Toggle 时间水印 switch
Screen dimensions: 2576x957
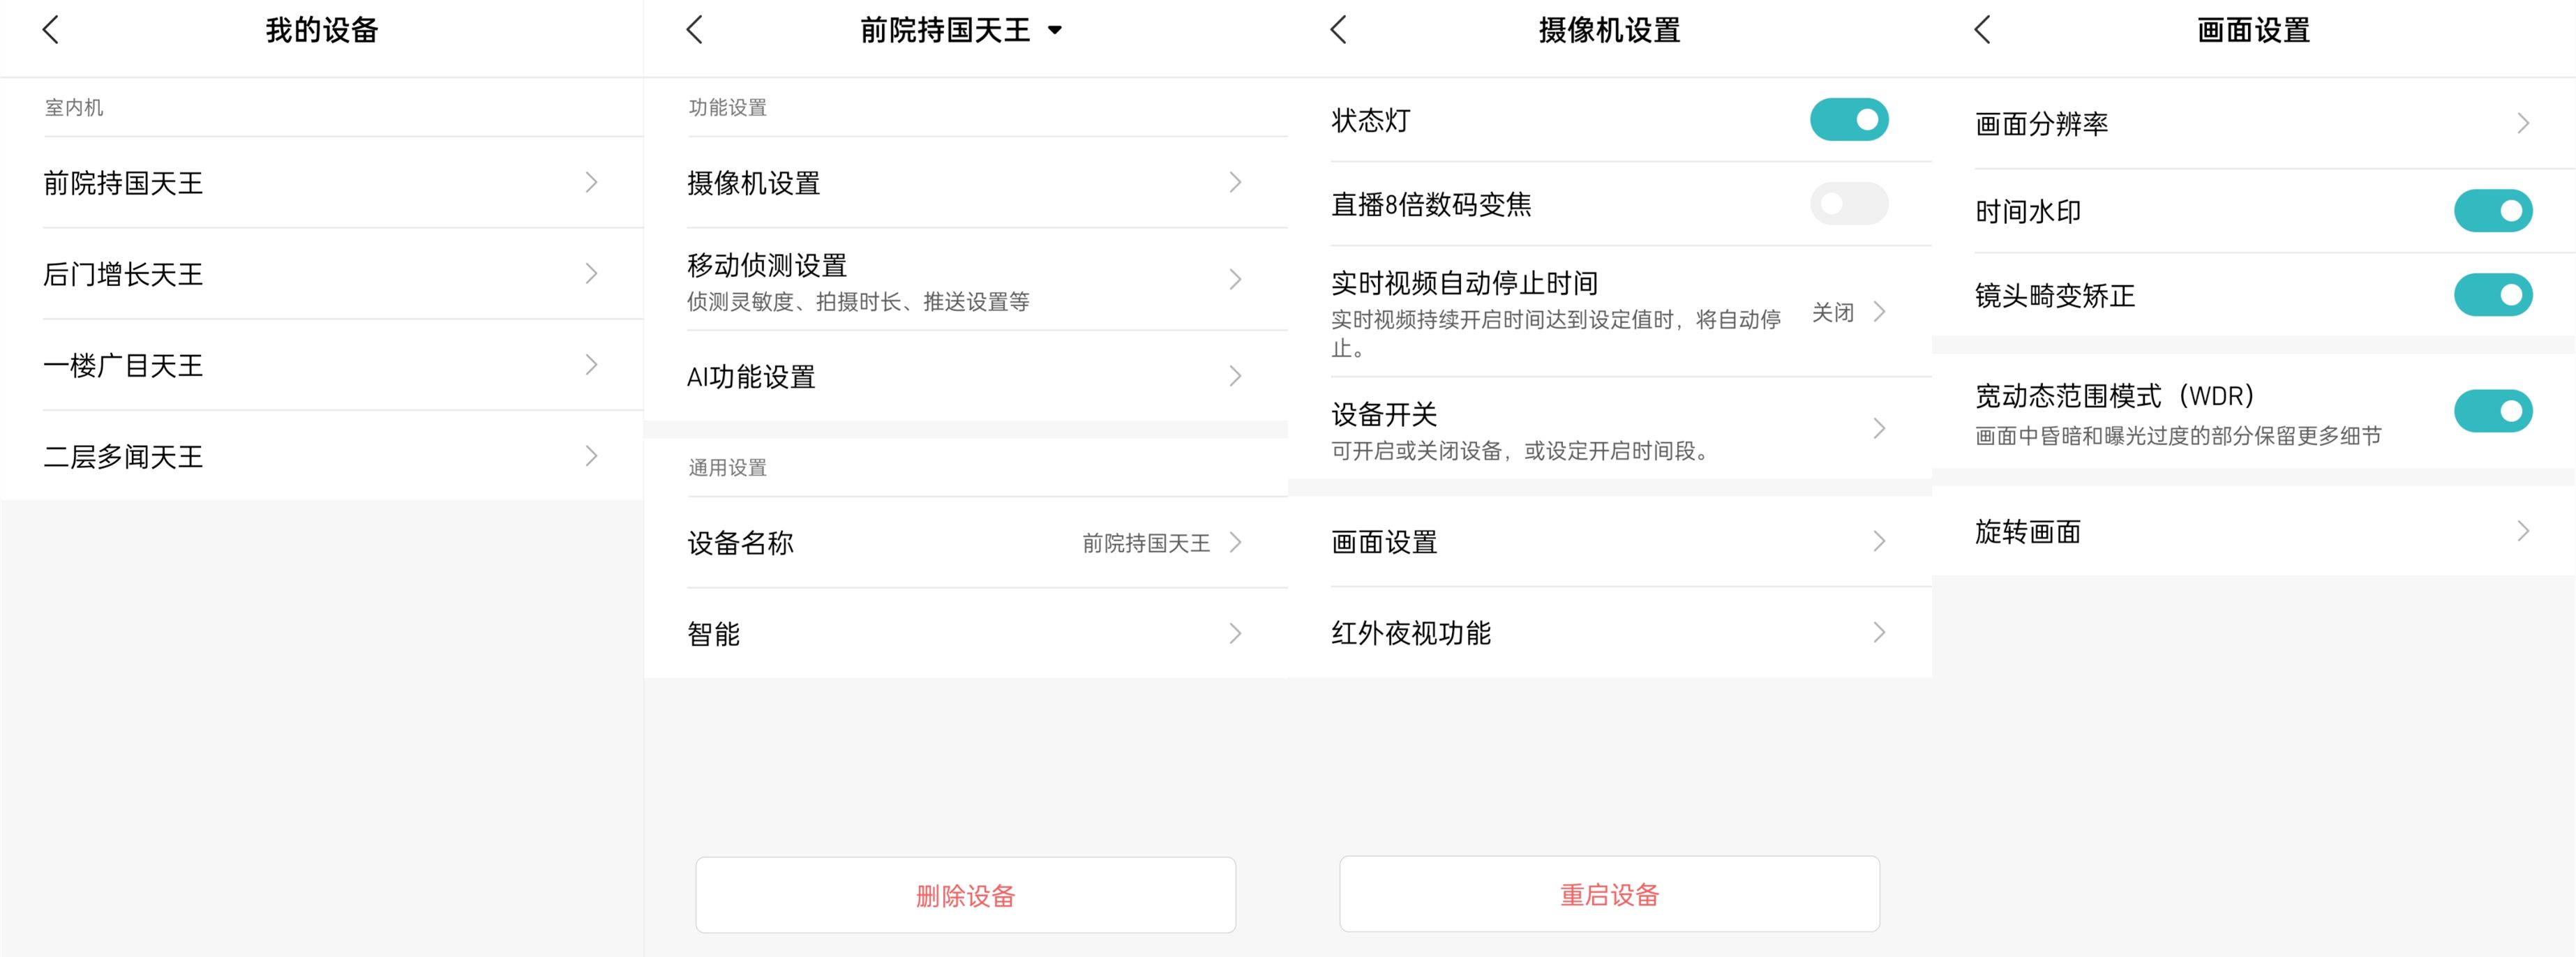pos(2492,211)
